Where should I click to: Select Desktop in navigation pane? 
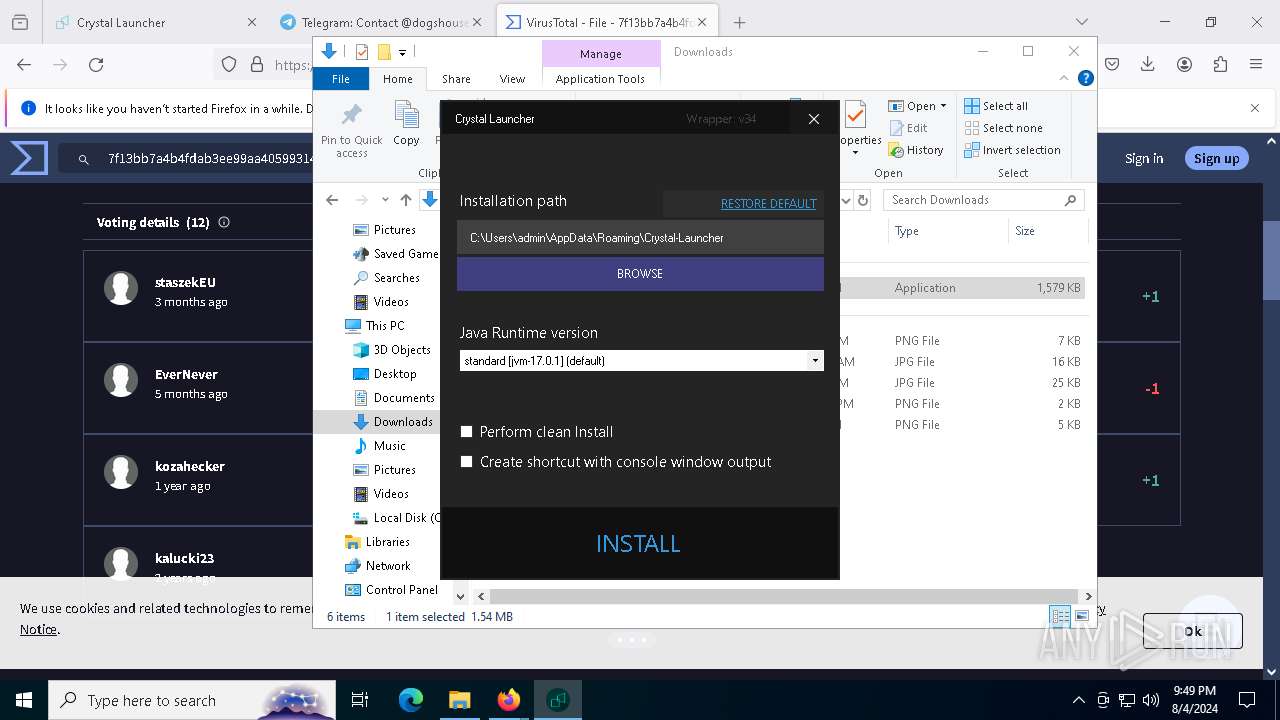[385, 374]
